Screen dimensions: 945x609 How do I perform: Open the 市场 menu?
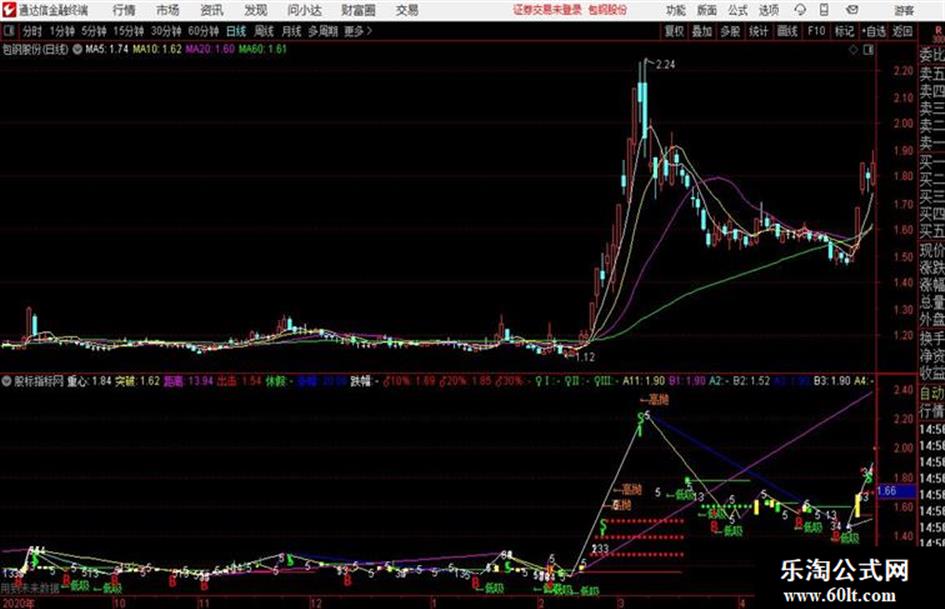[168, 10]
